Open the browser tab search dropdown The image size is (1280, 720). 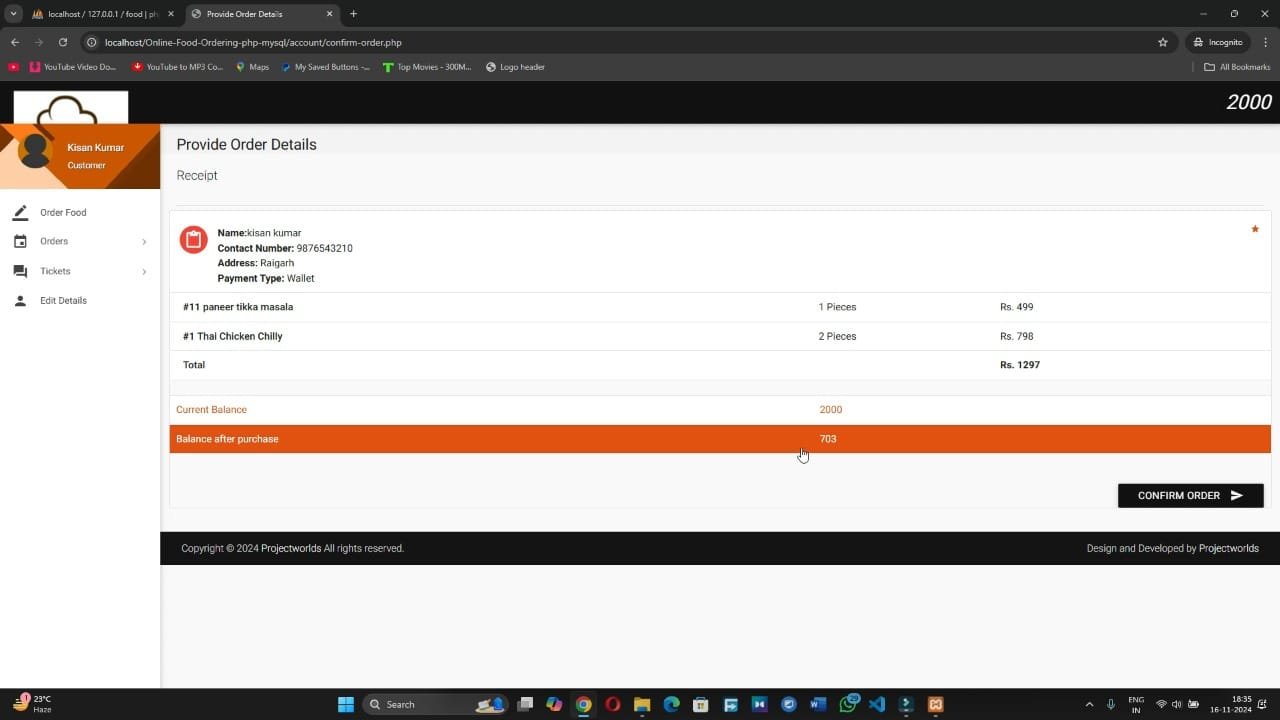[14, 14]
